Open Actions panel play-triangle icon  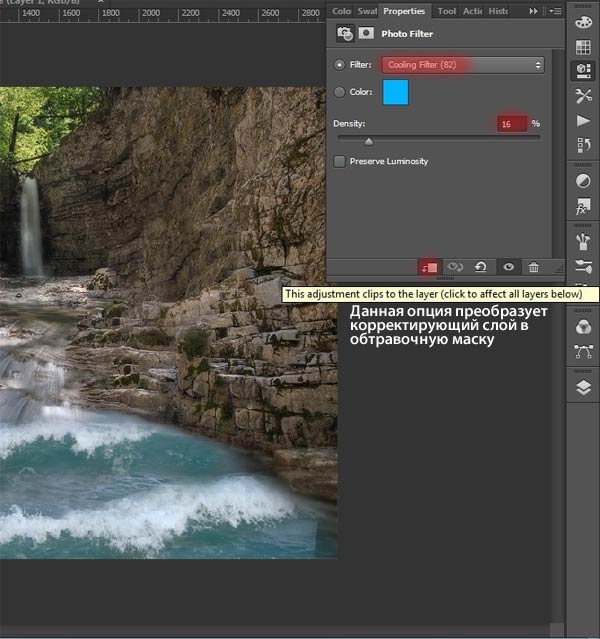pos(583,121)
